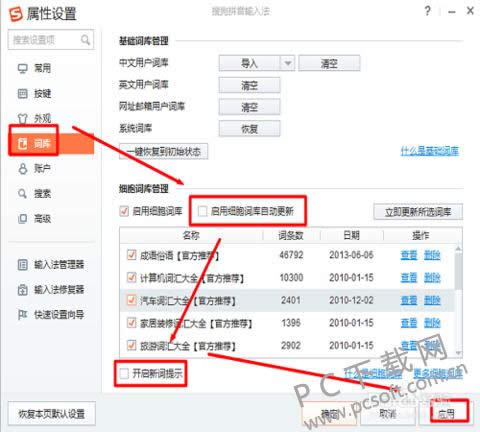Click 删除 link for 汽车词汇大全 row
Viewport: 480px width, 432px height.
click(x=432, y=300)
